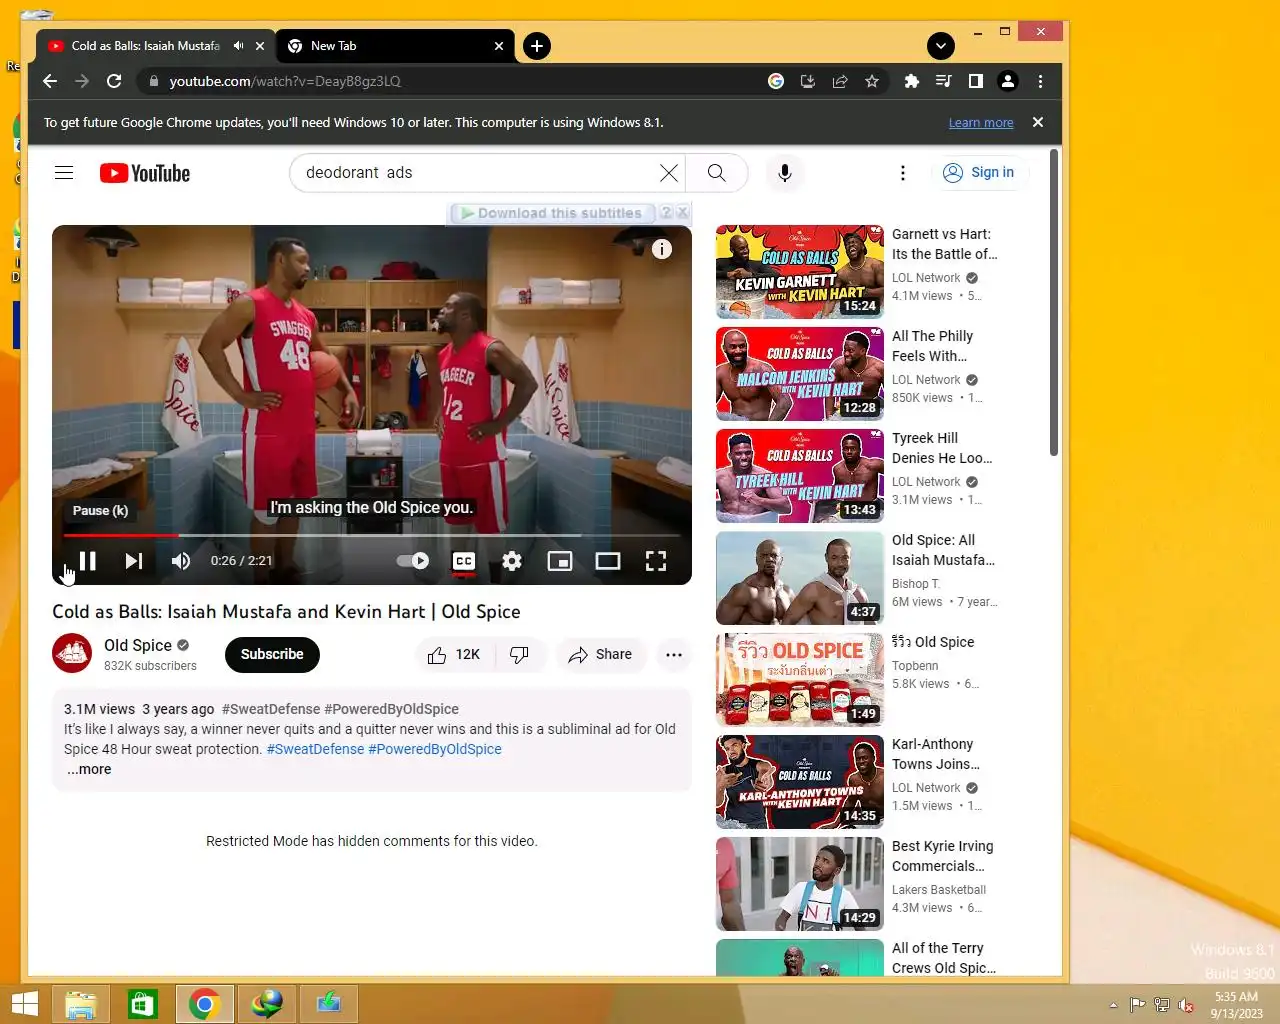Open Karl-Anthony Towns video title
The height and width of the screenshot is (1024, 1280).
[936, 754]
